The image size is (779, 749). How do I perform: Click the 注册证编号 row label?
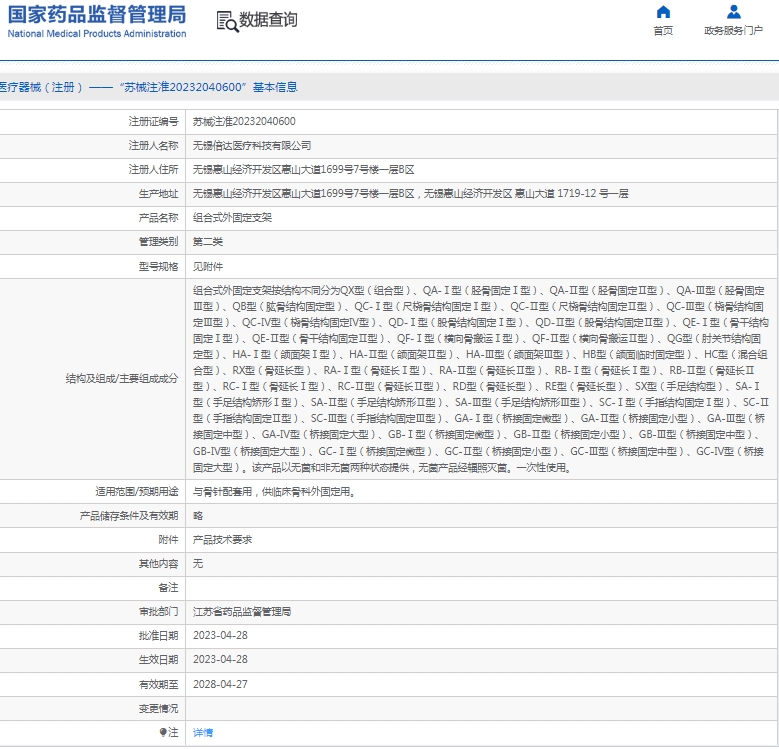pos(153,122)
